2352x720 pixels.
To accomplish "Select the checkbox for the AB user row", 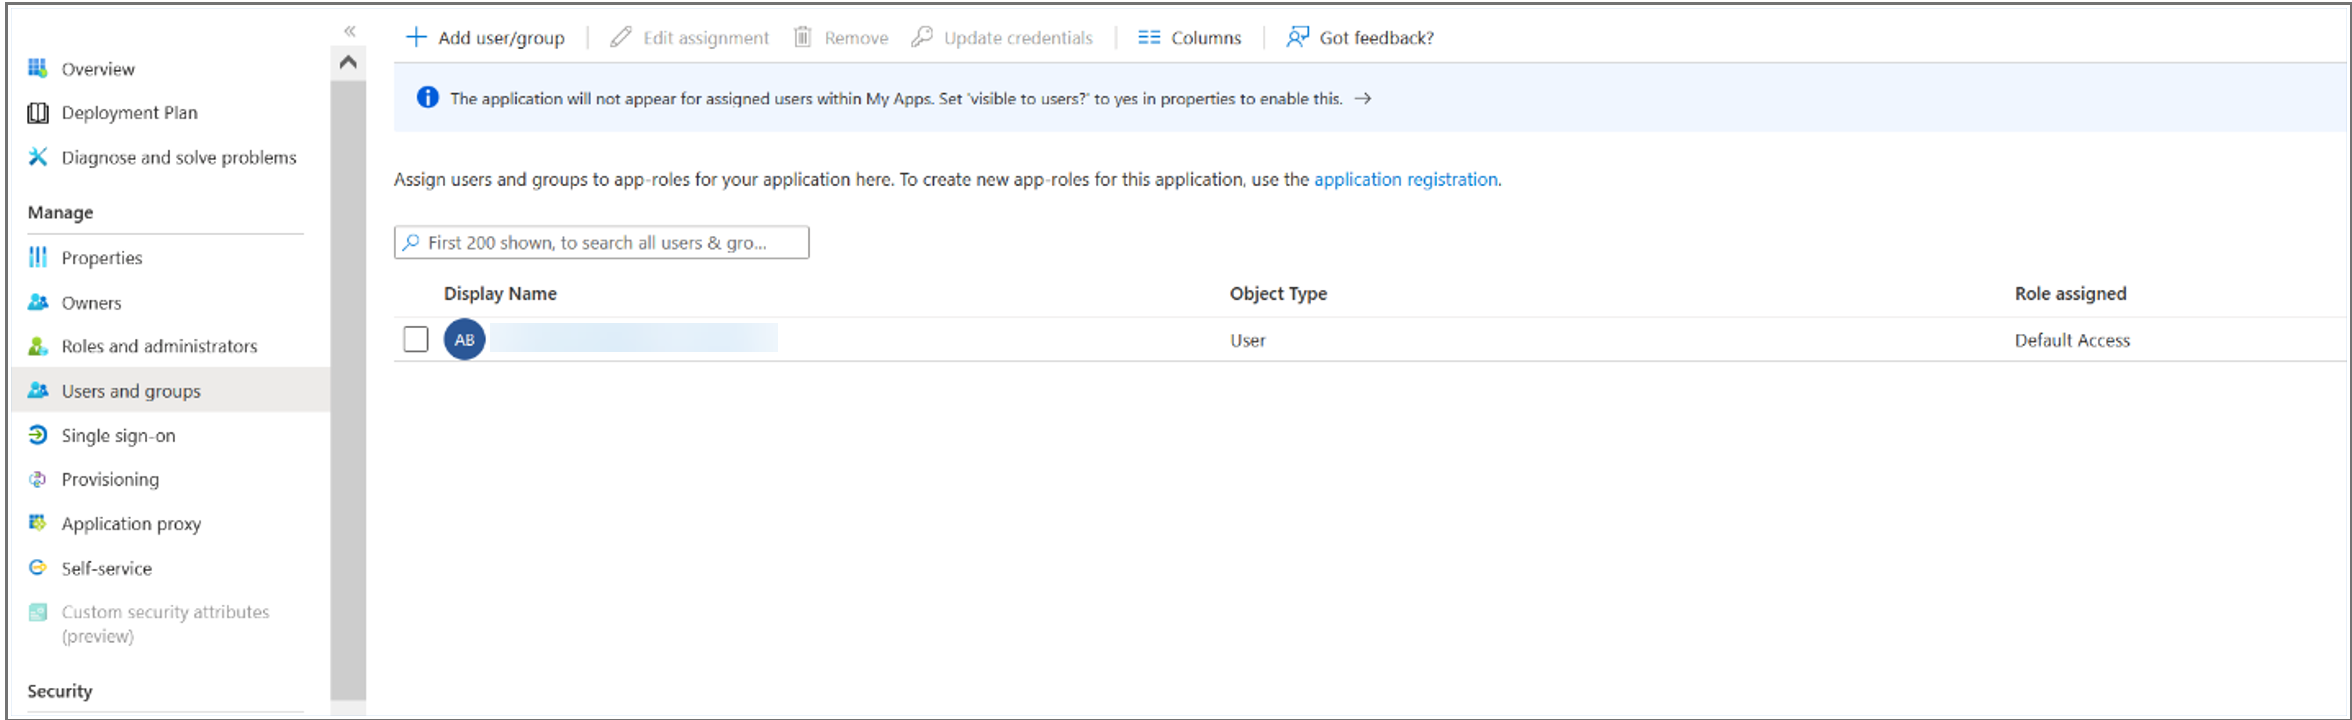I will (x=416, y=339).
